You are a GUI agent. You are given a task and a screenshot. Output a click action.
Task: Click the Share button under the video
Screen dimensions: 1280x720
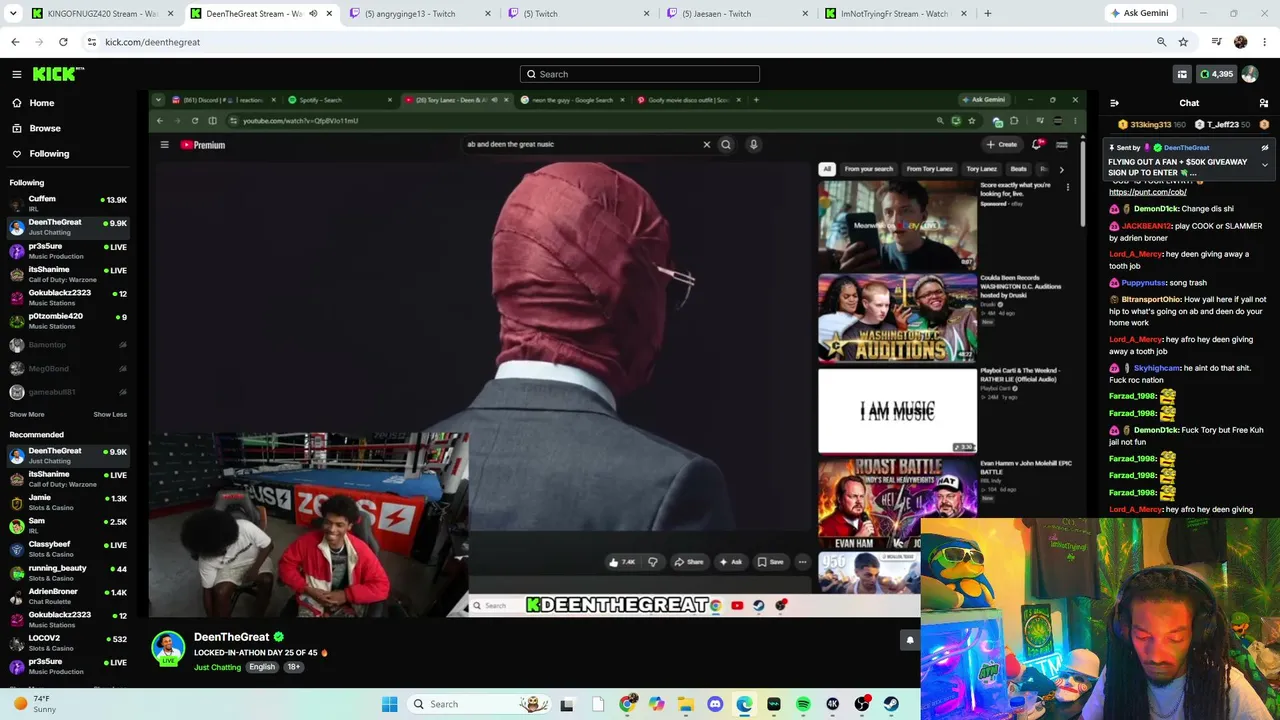point(688,562)
